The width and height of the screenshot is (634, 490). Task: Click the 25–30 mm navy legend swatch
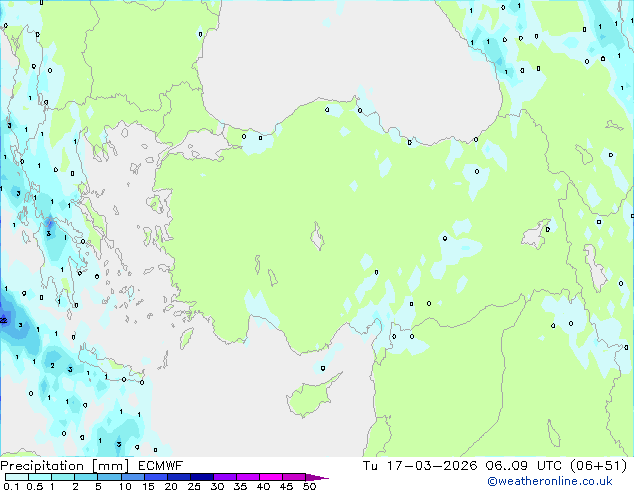(201, 477)
